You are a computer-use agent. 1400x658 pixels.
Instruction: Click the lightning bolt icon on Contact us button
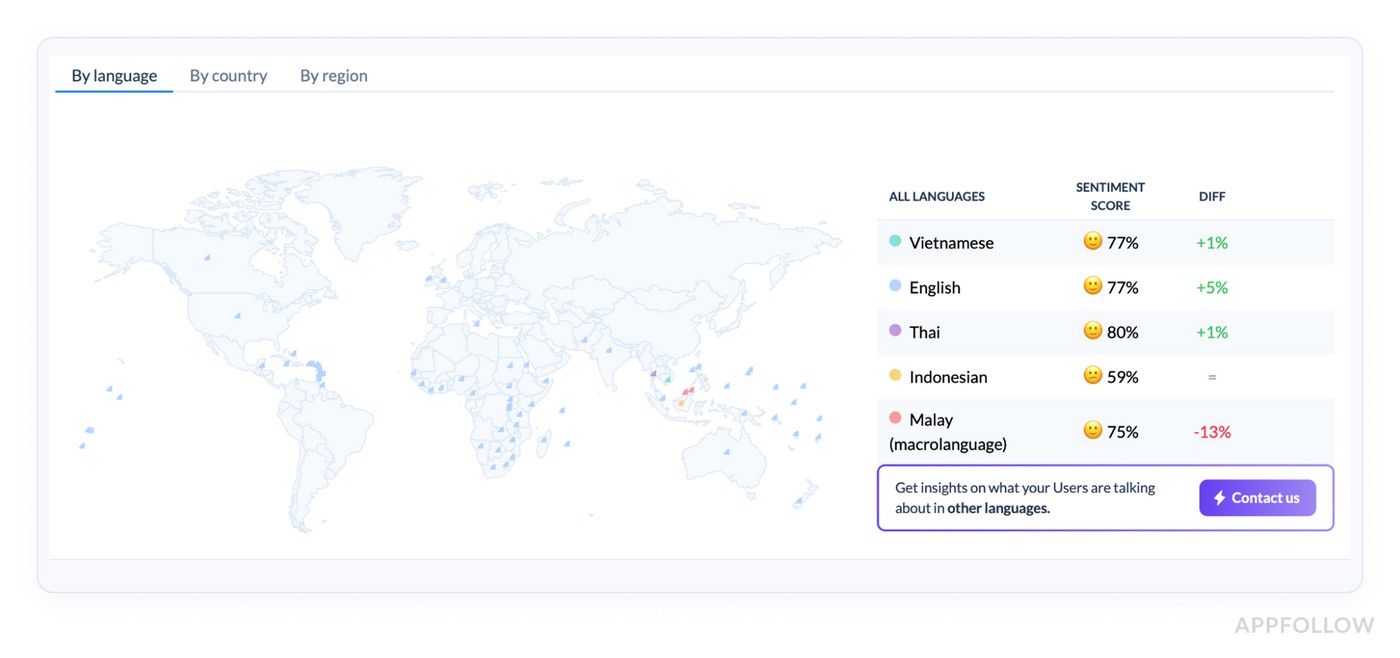[x=1220, y=497]
